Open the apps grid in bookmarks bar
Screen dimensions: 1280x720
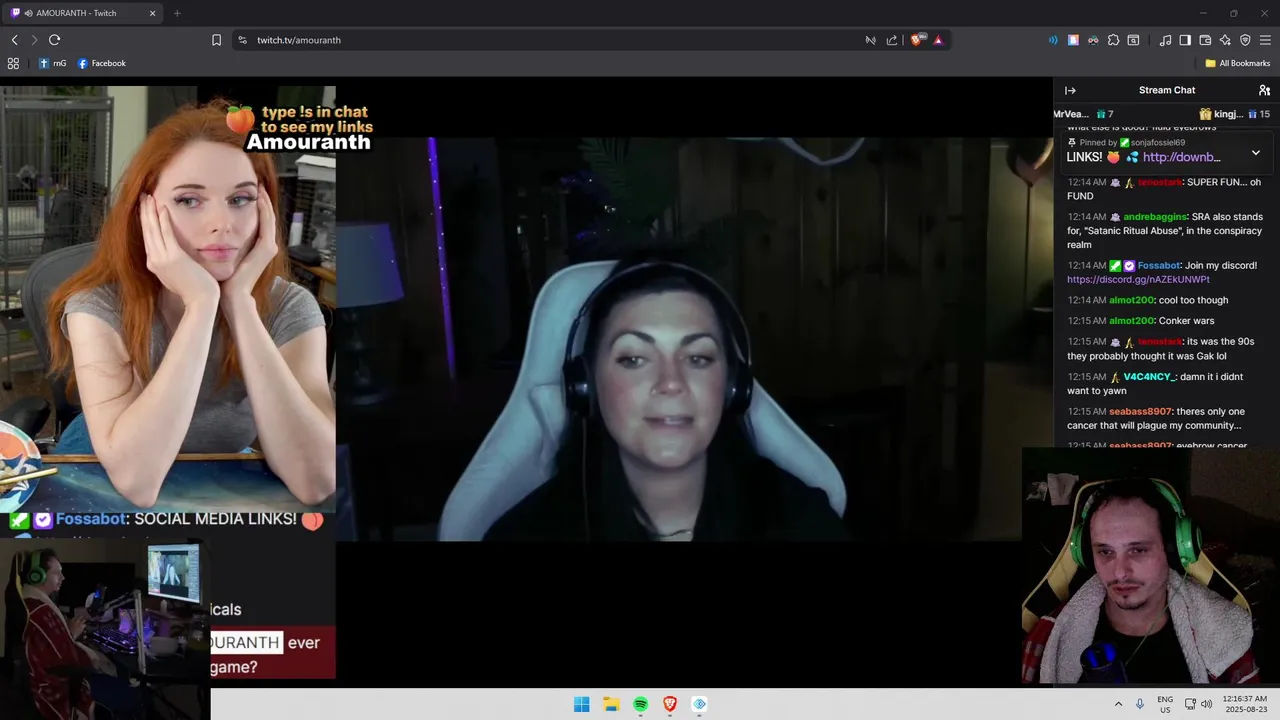pyautogui.click(x=13, y=63)
